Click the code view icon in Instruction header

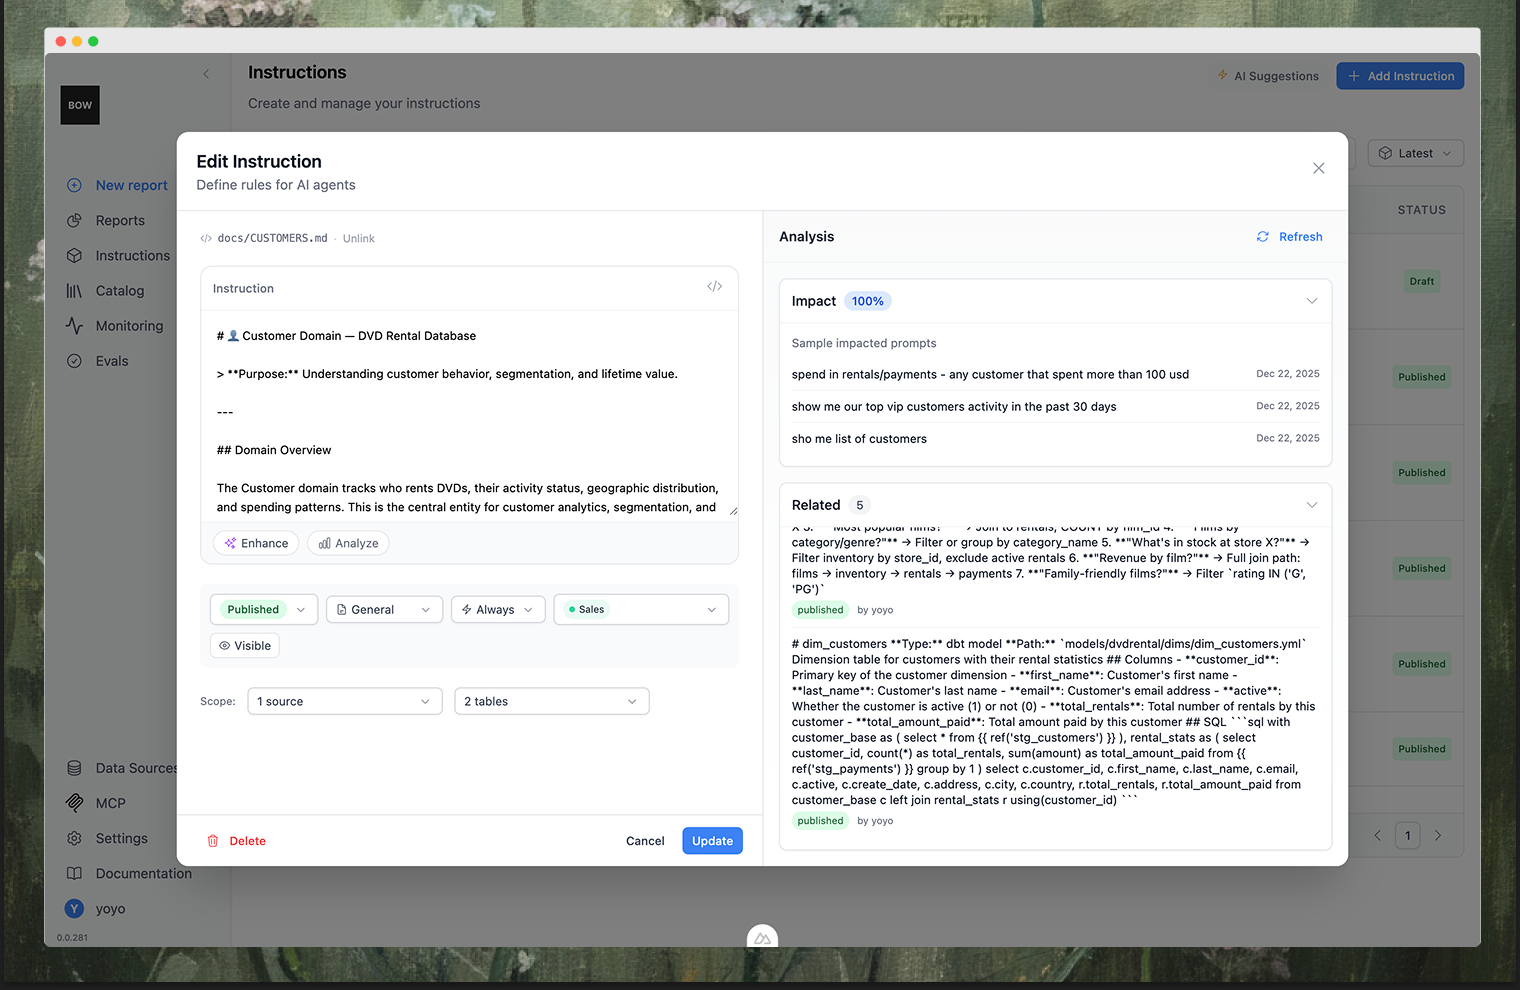714,287
